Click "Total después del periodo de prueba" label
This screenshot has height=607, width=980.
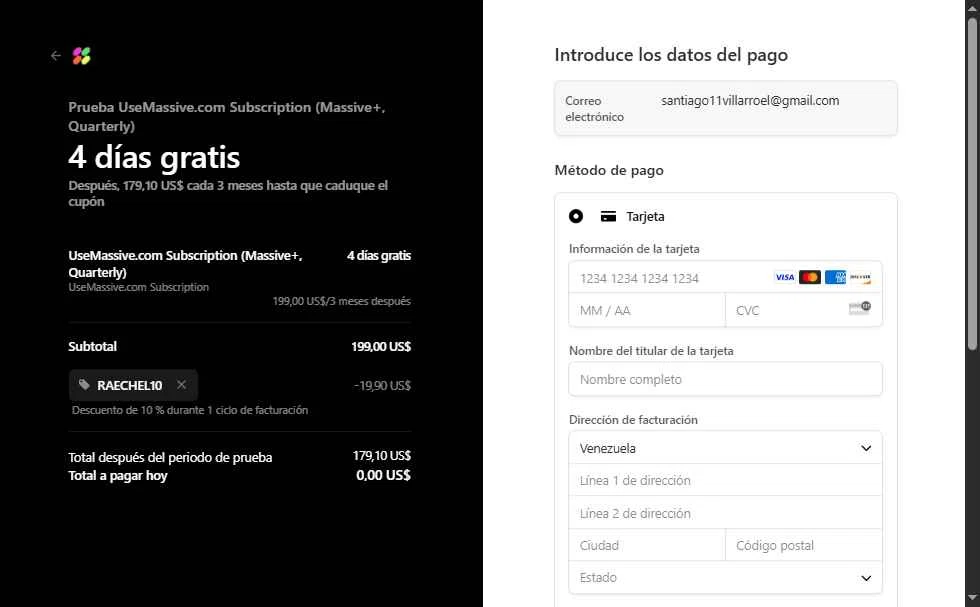click(x=170, y=457)
